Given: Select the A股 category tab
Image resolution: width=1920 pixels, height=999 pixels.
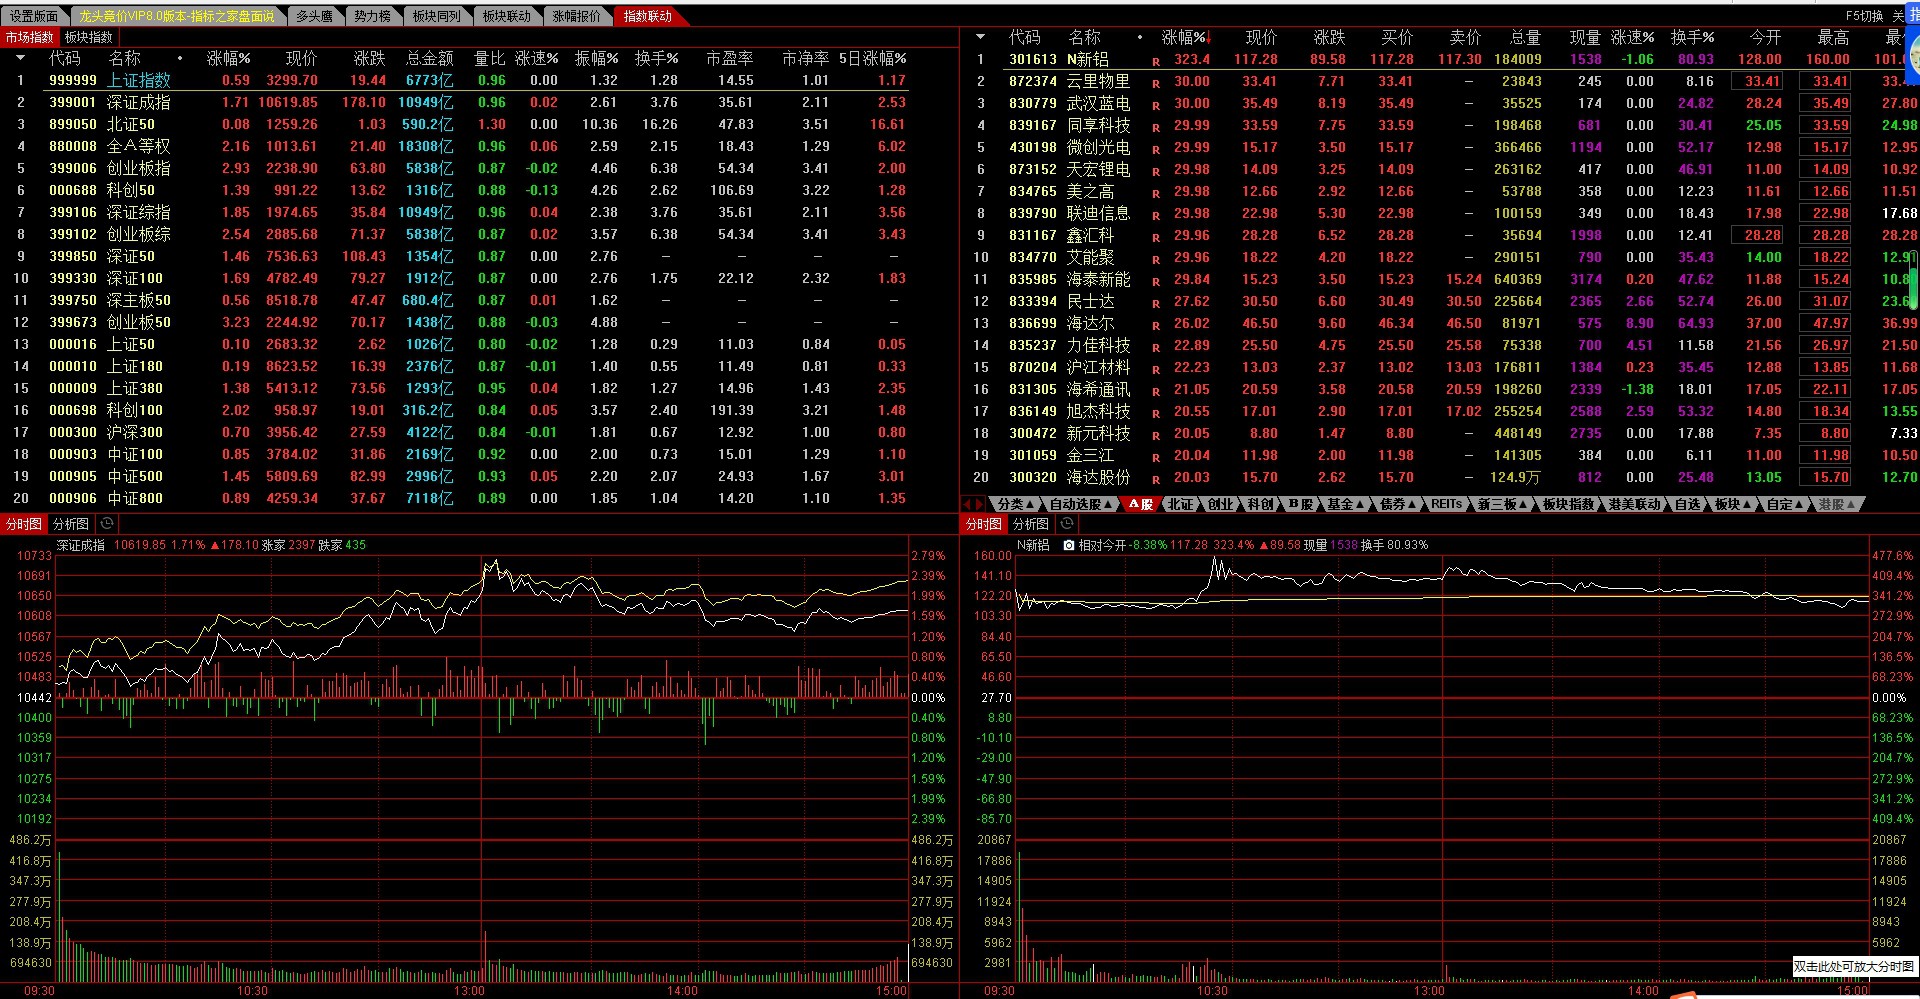Looking at the screenshot, I should click(1141, 505).
